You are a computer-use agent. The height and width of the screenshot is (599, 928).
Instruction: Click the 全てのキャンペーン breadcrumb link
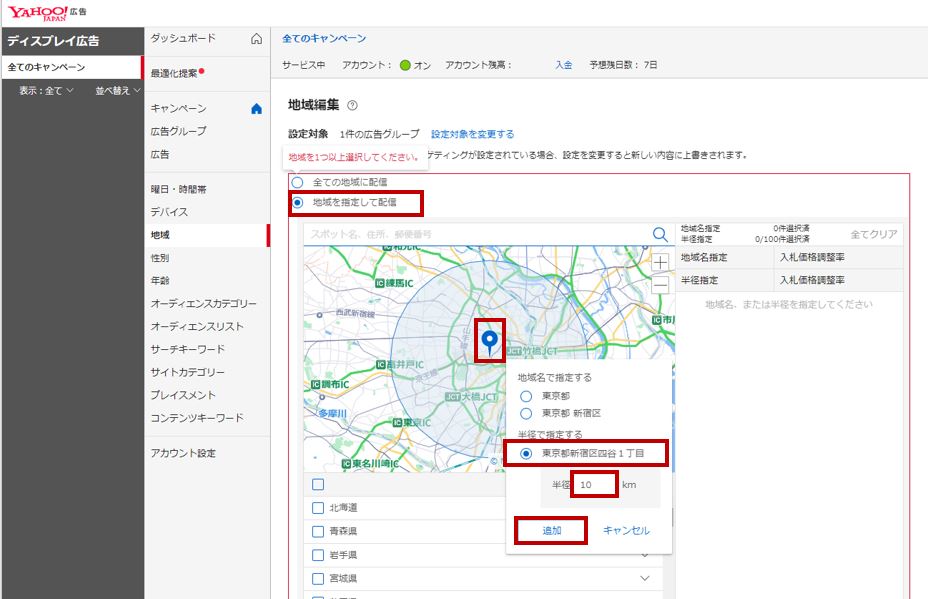pos(324,38)
